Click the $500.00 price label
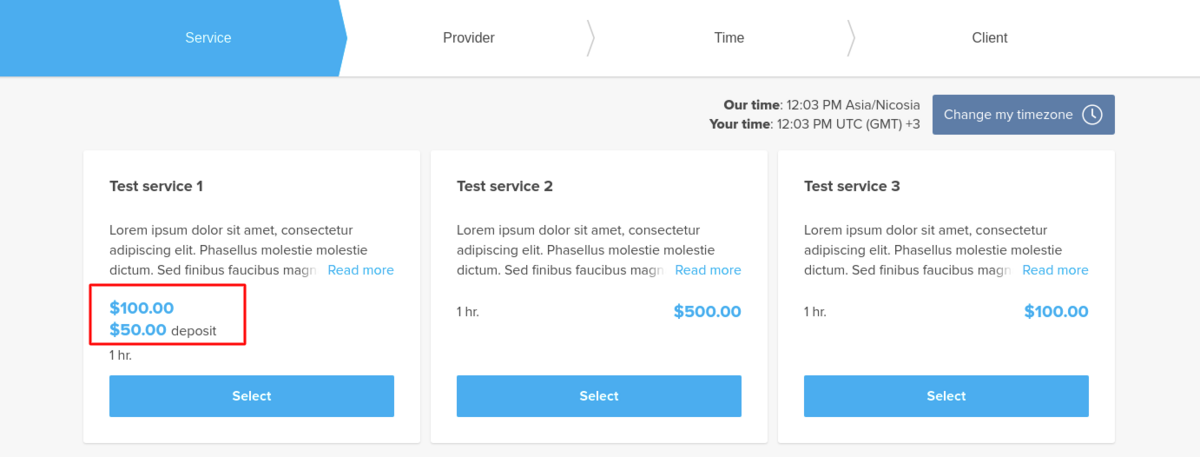This screenshot has width=1200, height=457. [x=707, y=311]
